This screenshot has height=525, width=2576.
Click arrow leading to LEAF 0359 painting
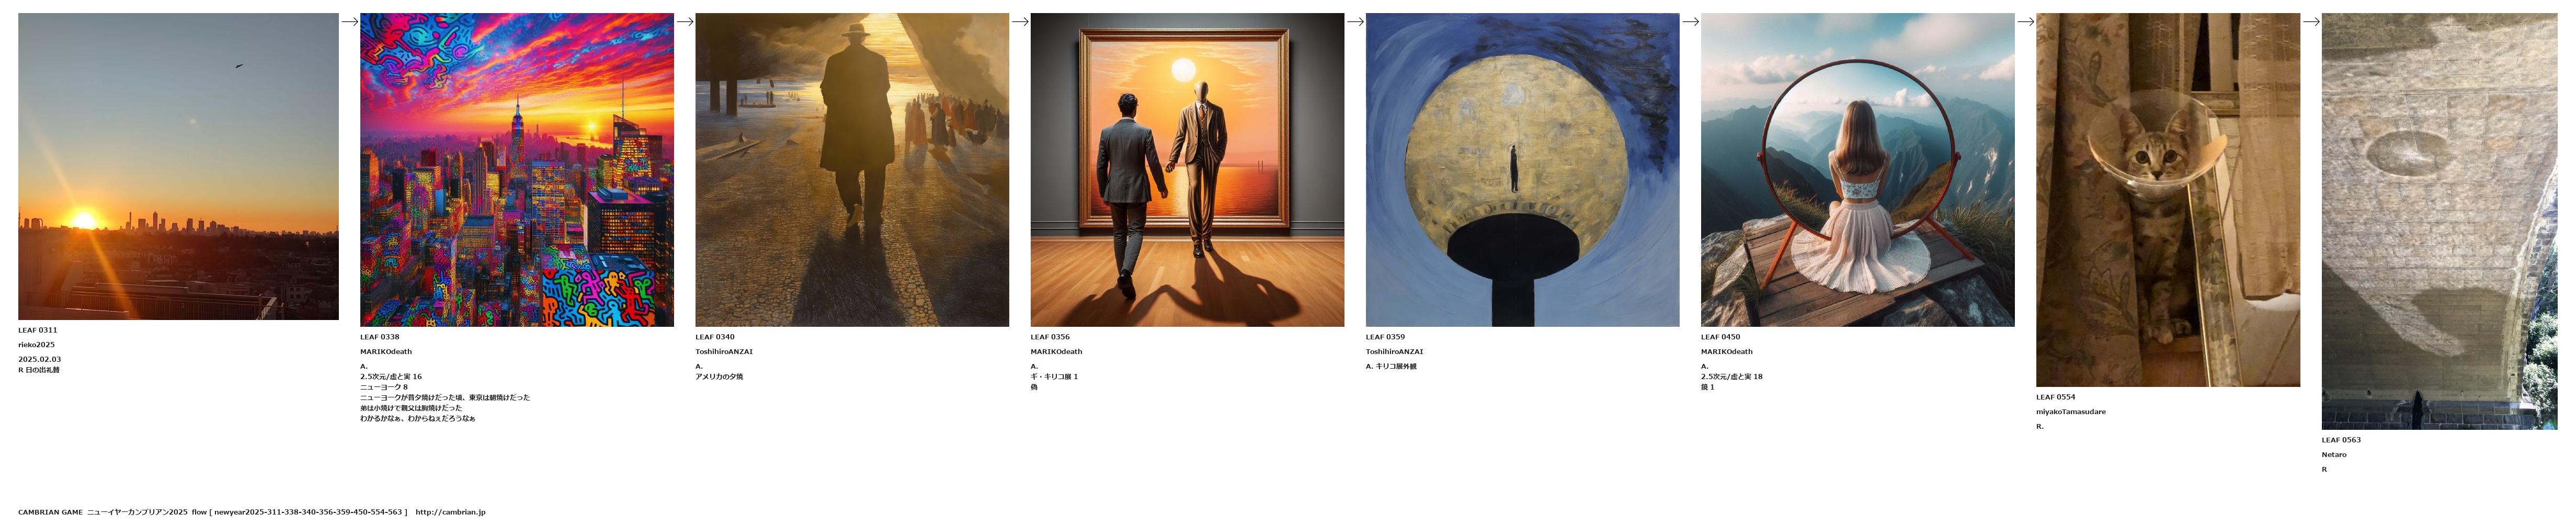click(x=1355, y=21)
